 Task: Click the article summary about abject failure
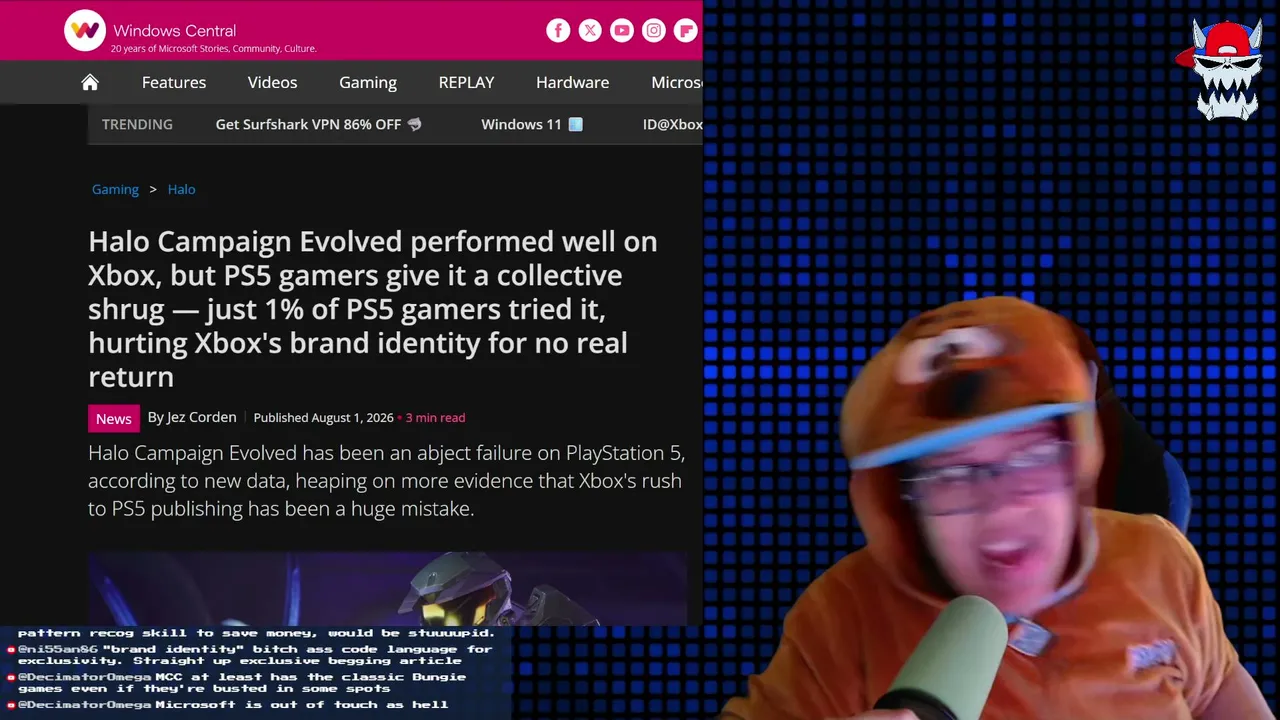(386, 481)
